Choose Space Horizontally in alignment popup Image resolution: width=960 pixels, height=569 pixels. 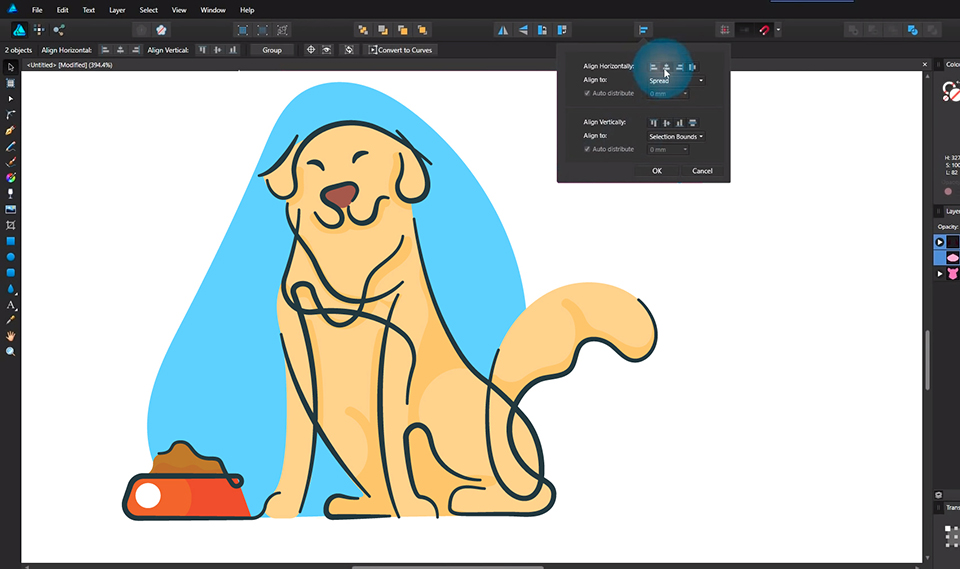tap(692, 67)
